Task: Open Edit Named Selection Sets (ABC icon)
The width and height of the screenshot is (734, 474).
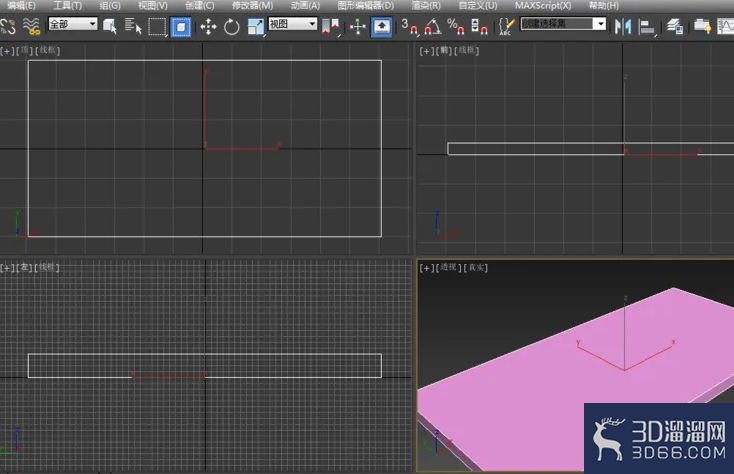Action: coord(506,27)
